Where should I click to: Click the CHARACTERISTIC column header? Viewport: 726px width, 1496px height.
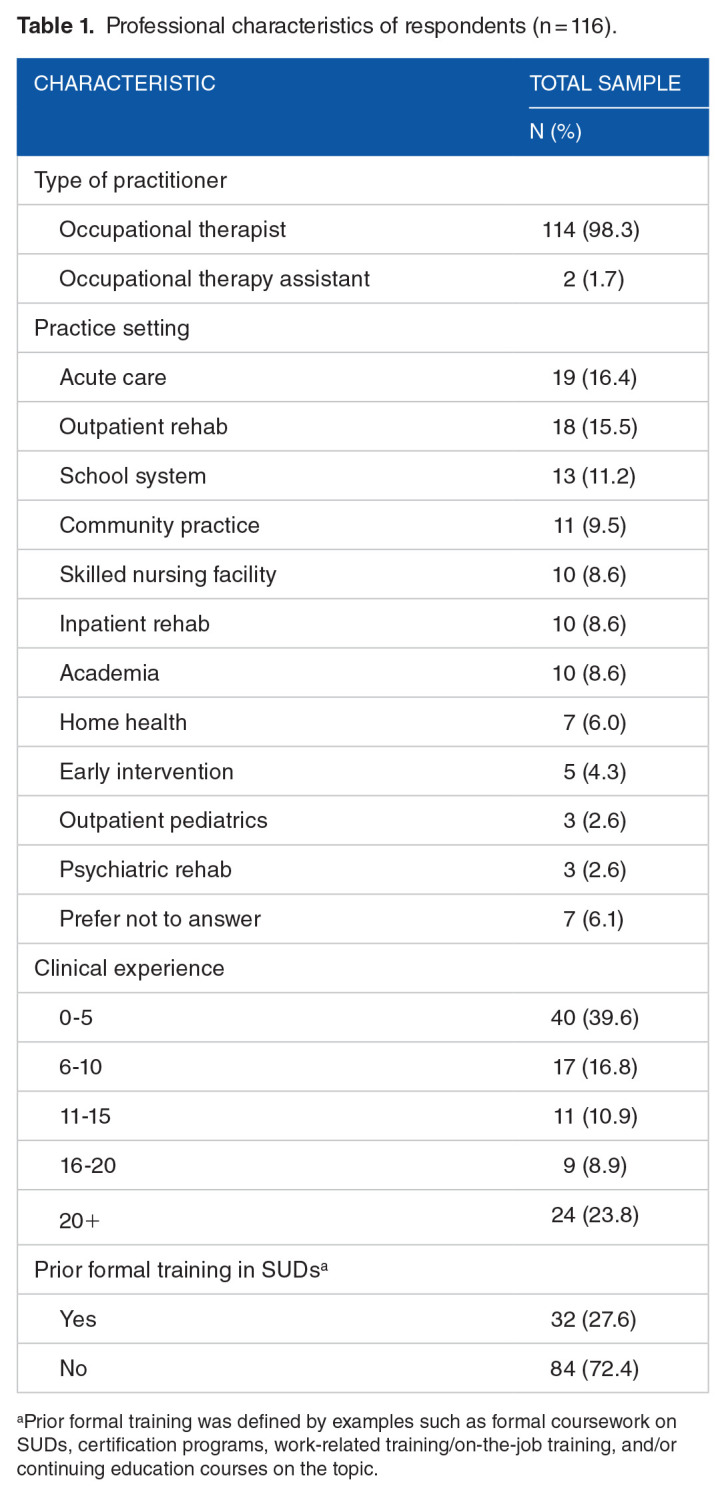point(125,84)
